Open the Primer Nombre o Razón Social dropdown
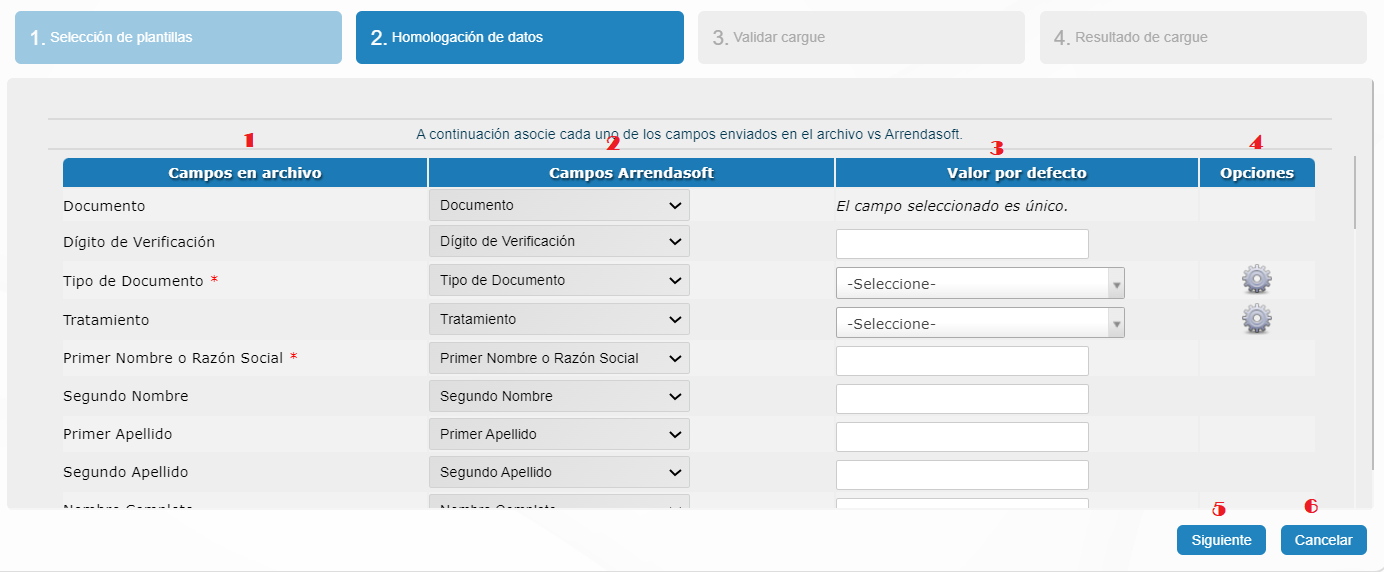The width and height of the screenshot is (1384, 572). (x=559, y=358)
